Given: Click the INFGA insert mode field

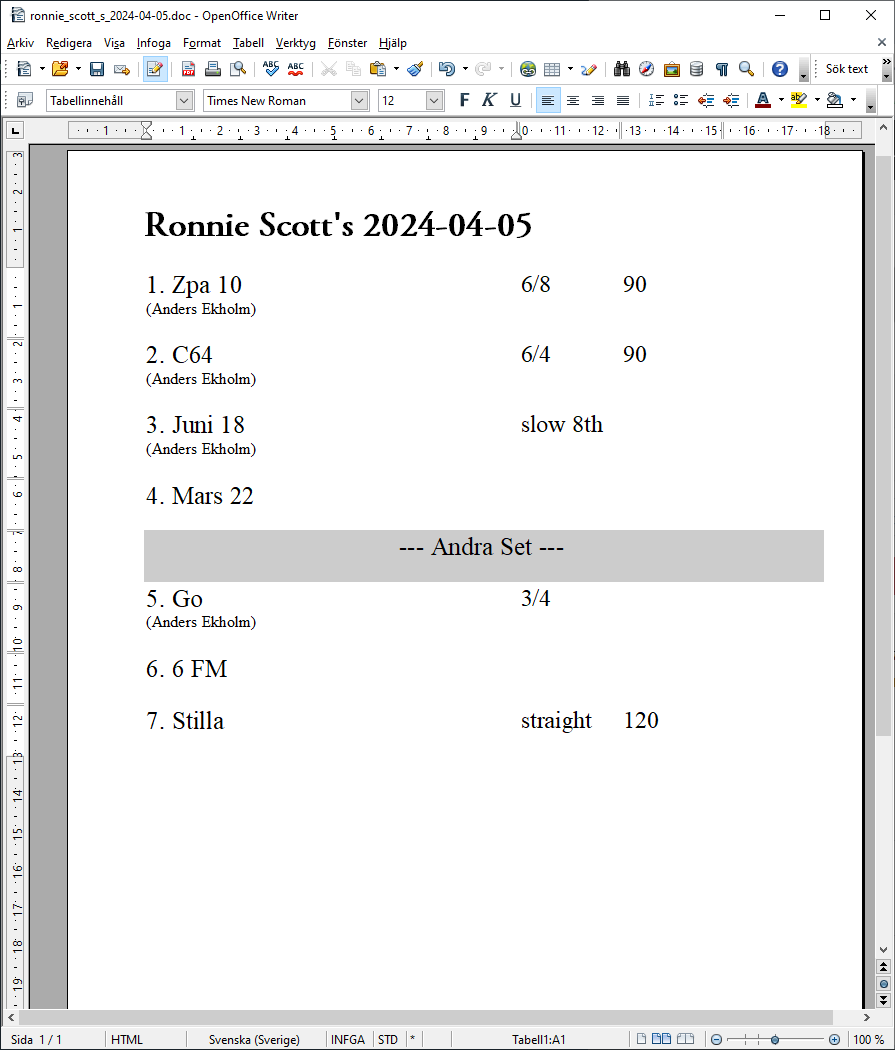Looking at the screenshot, I should (348, 1039).
